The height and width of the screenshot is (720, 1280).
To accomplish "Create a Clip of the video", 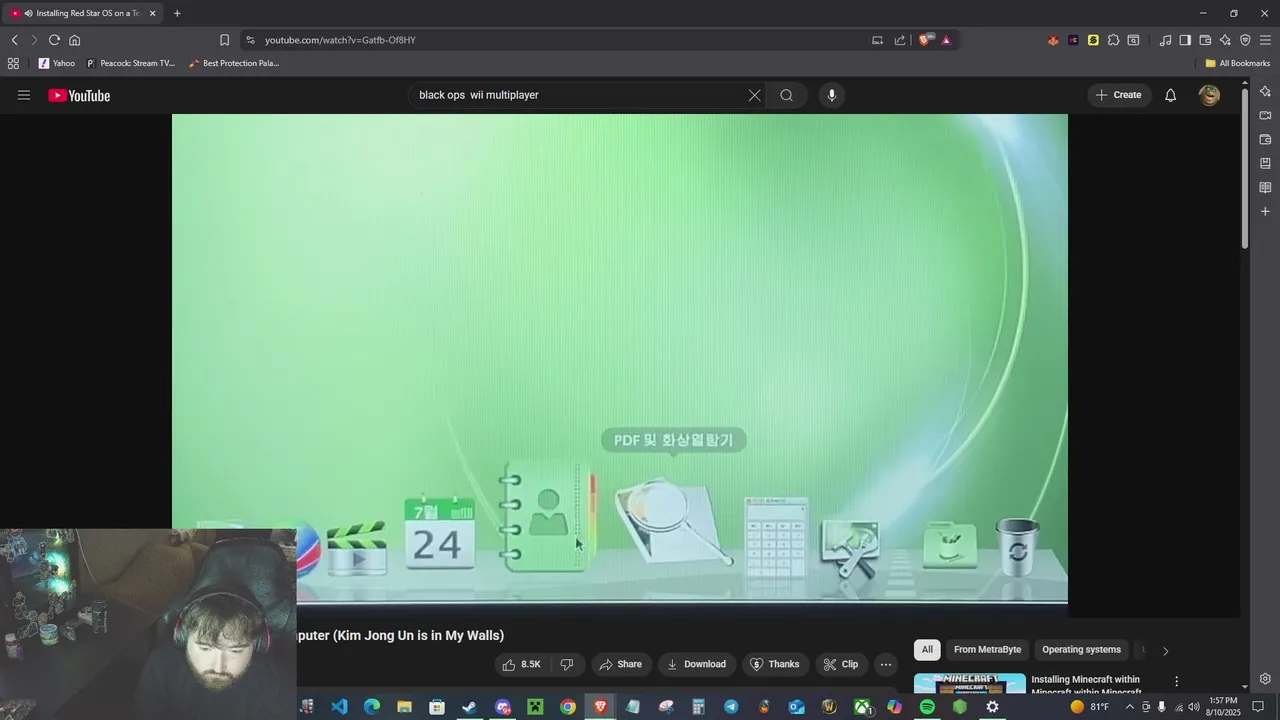I will tap(841, 664).
